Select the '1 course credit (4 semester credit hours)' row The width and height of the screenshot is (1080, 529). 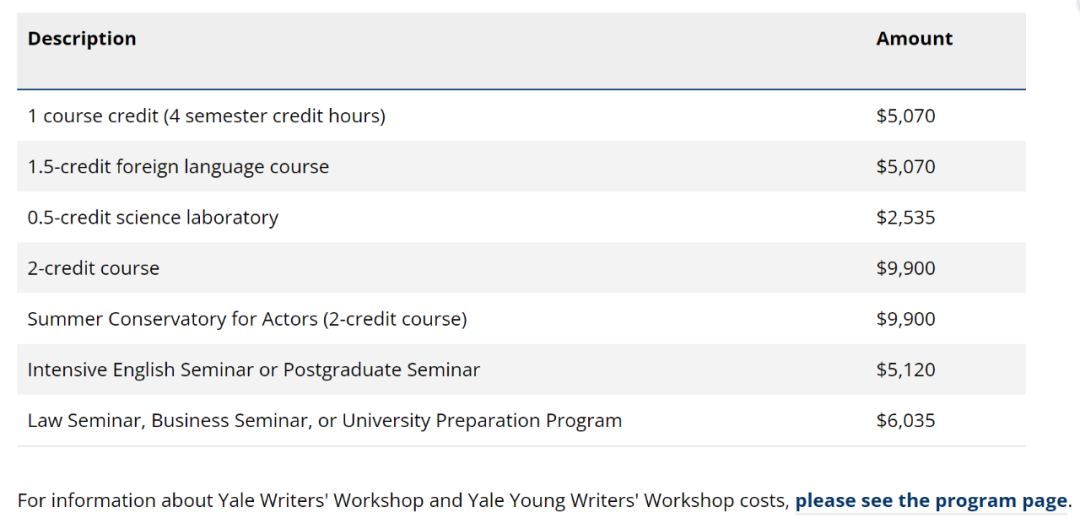pyautogui.click(x=521, y=116)
